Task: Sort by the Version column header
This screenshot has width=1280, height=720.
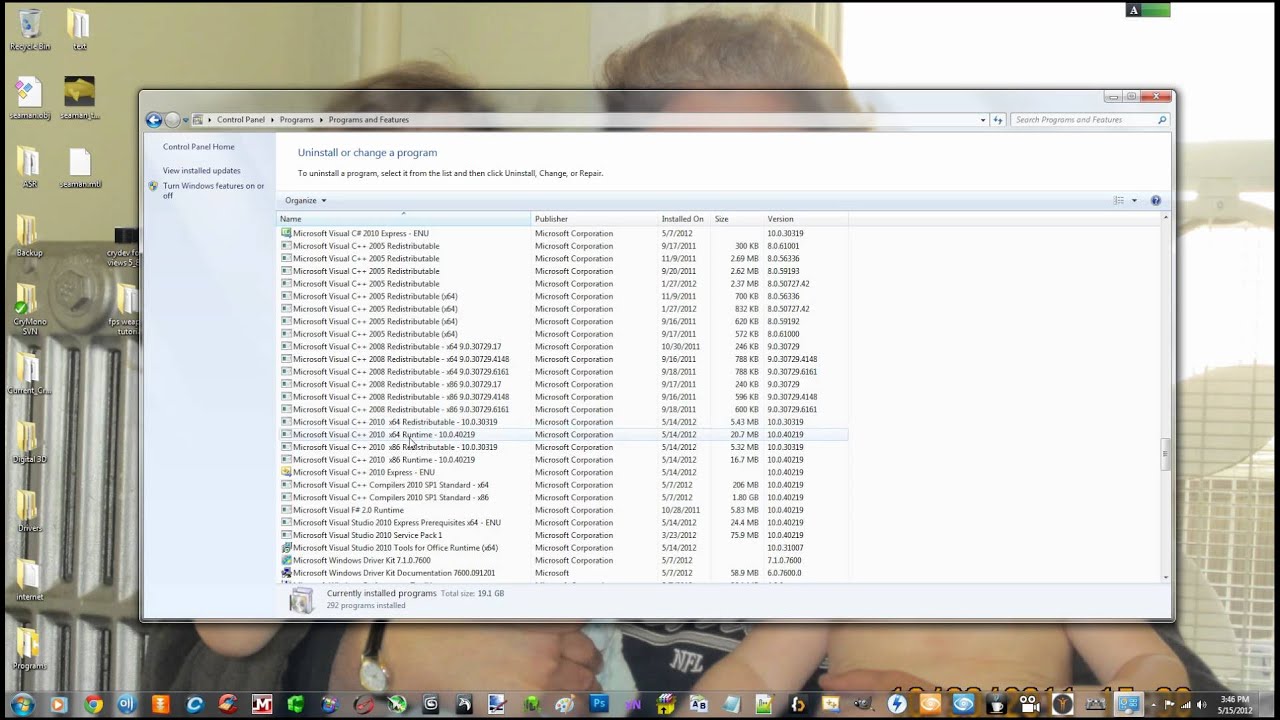Action: coord(806,219)
